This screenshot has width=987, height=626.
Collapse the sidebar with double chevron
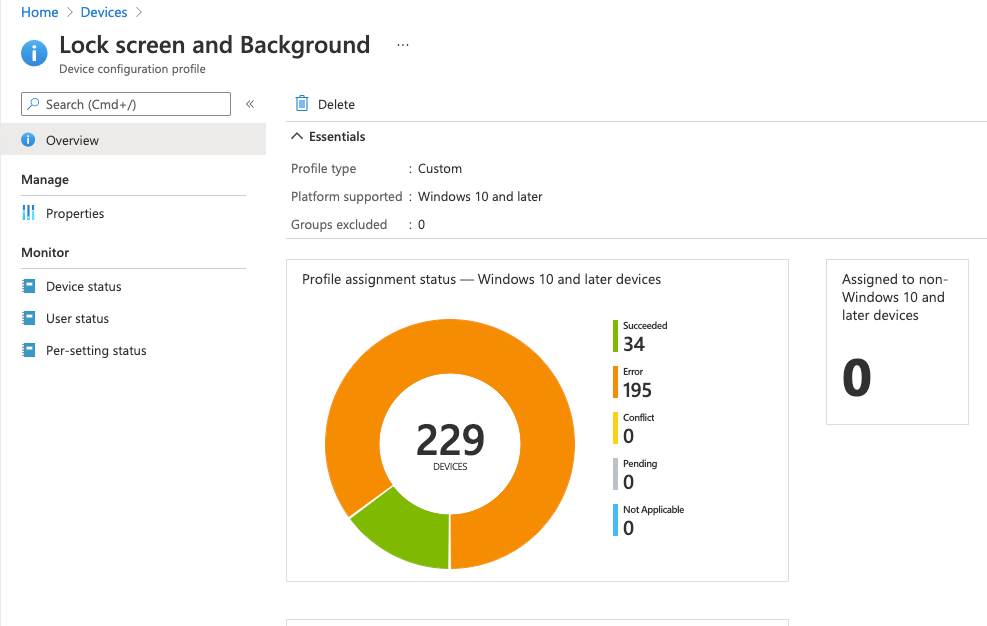250,104
